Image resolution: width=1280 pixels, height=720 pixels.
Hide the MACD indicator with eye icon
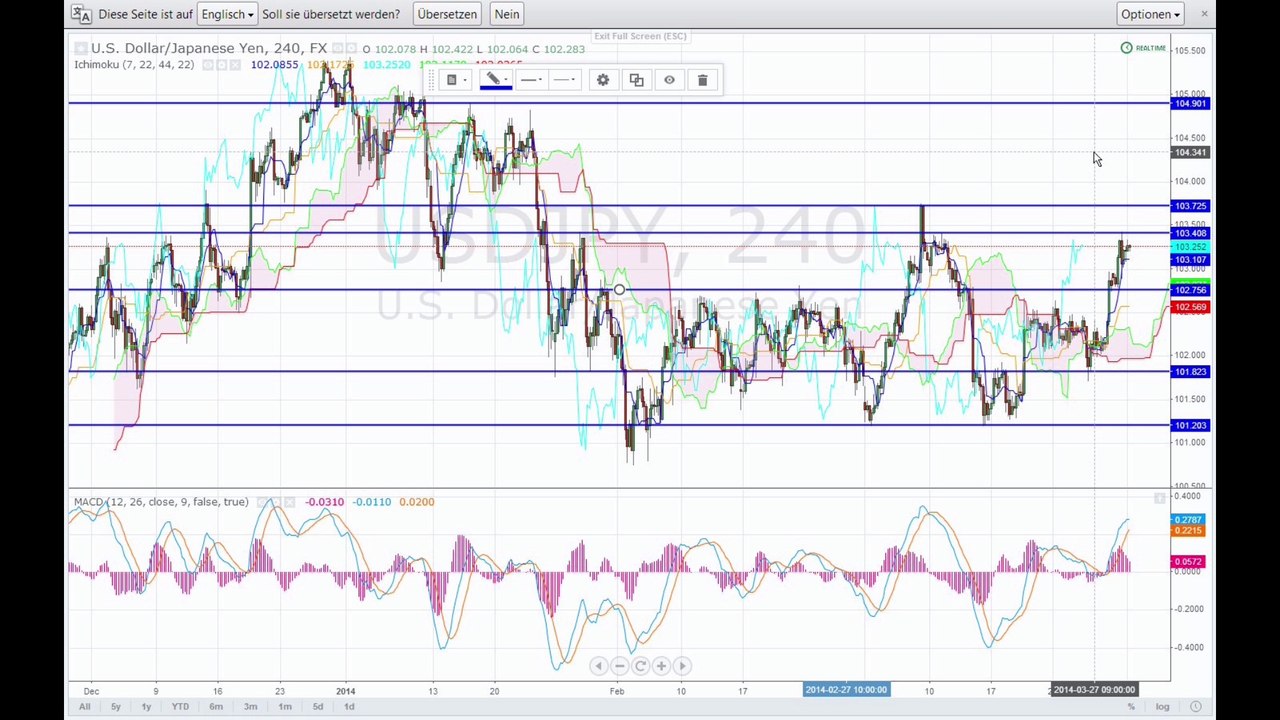click(x=263, y=502)
